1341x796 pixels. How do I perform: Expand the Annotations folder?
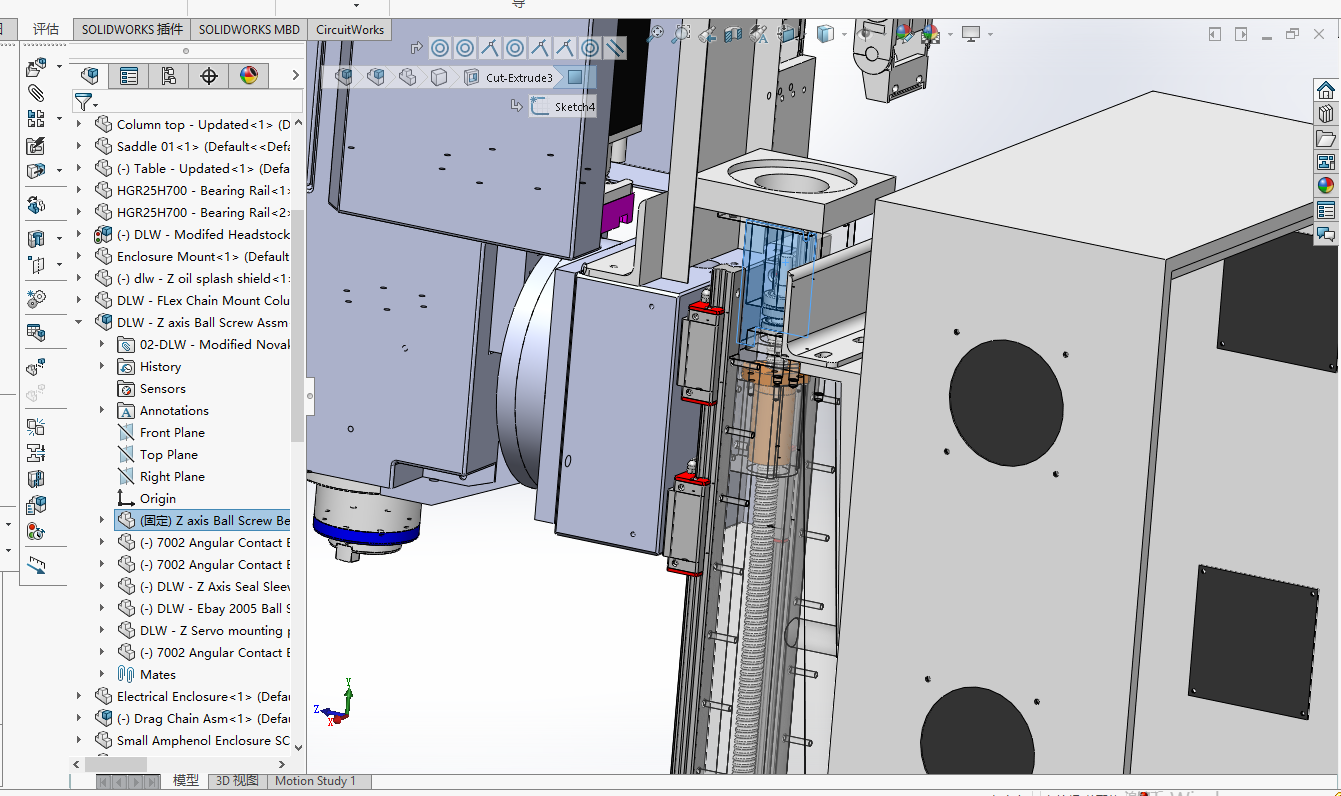point(102,410)
